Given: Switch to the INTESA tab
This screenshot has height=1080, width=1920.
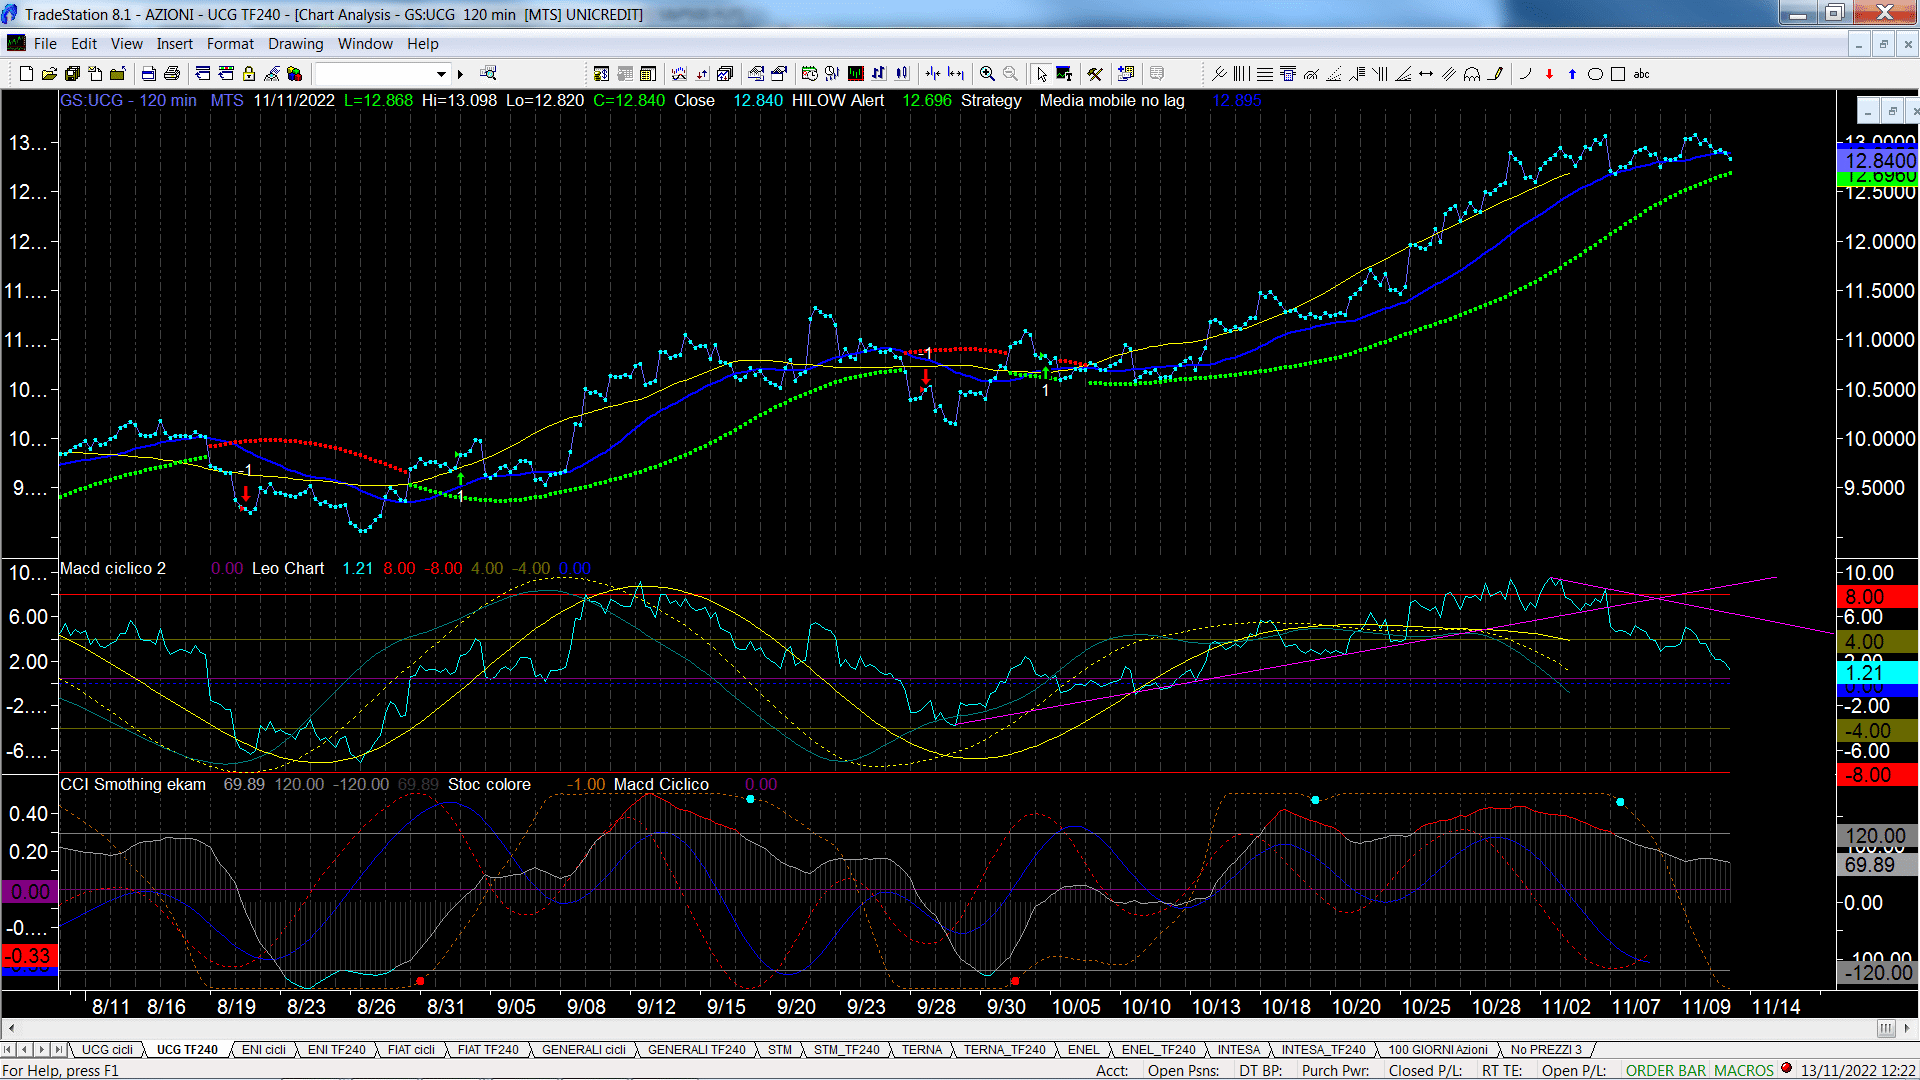Looking at the screenshot, I should pyautogui.click(x=1239, y=1050).
